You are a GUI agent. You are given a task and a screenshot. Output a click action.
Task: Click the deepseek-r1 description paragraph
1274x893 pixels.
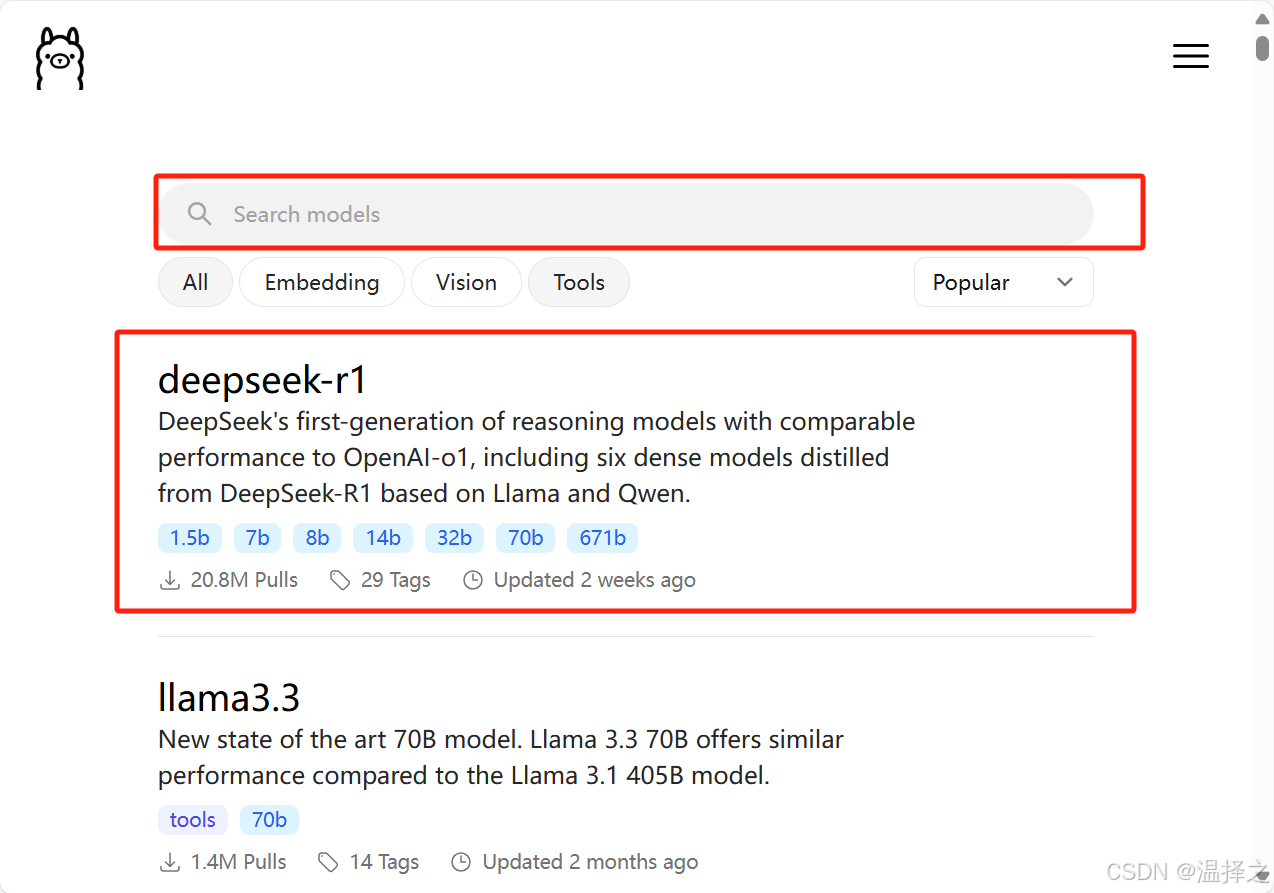point(537,457)
